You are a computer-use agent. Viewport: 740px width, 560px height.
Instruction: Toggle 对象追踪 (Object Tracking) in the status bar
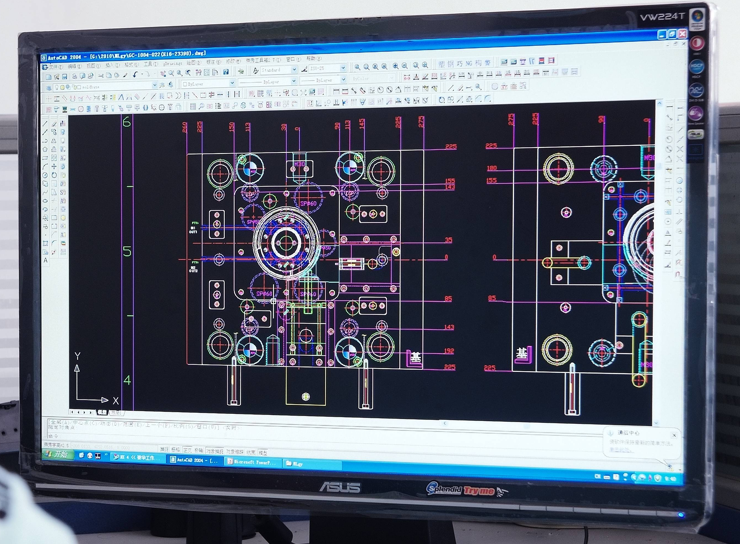point(234,451)
